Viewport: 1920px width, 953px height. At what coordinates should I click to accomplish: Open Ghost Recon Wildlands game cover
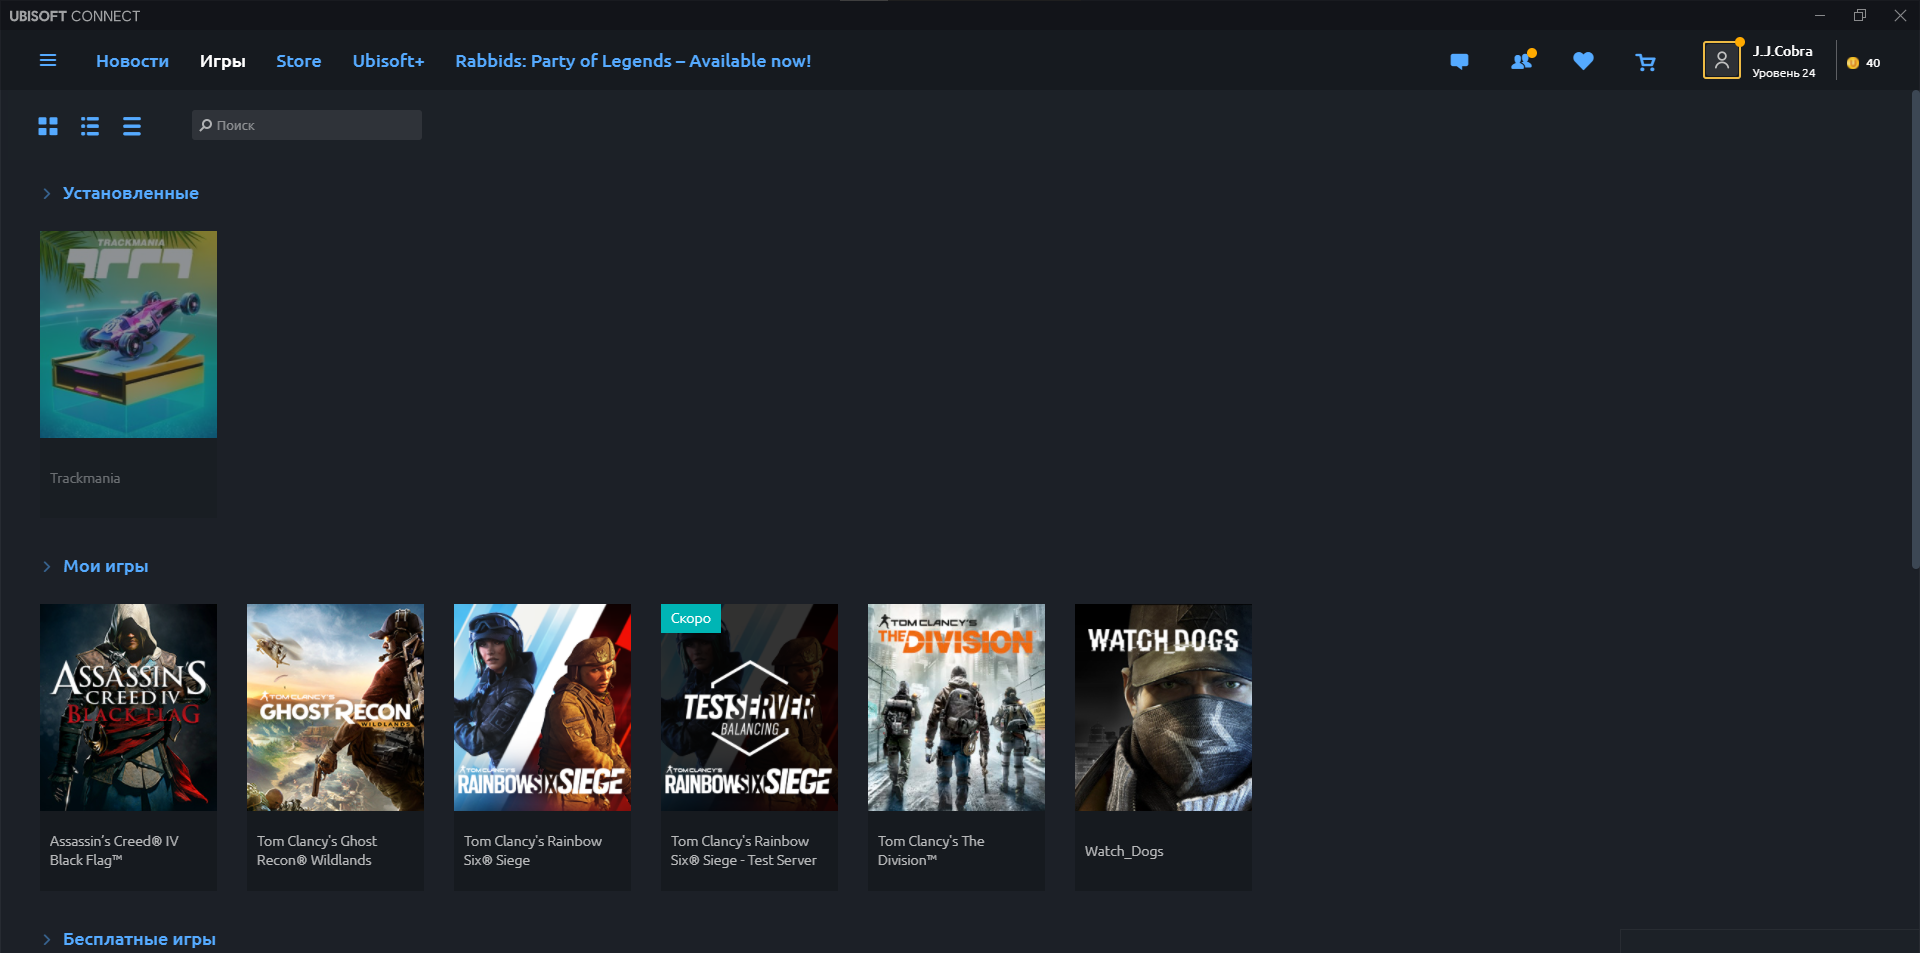pos(335,707)
